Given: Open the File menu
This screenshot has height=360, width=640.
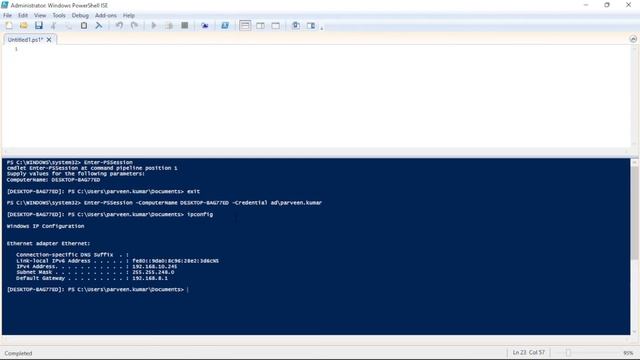Looking at the screenshot, I should (x=7, y=15).
